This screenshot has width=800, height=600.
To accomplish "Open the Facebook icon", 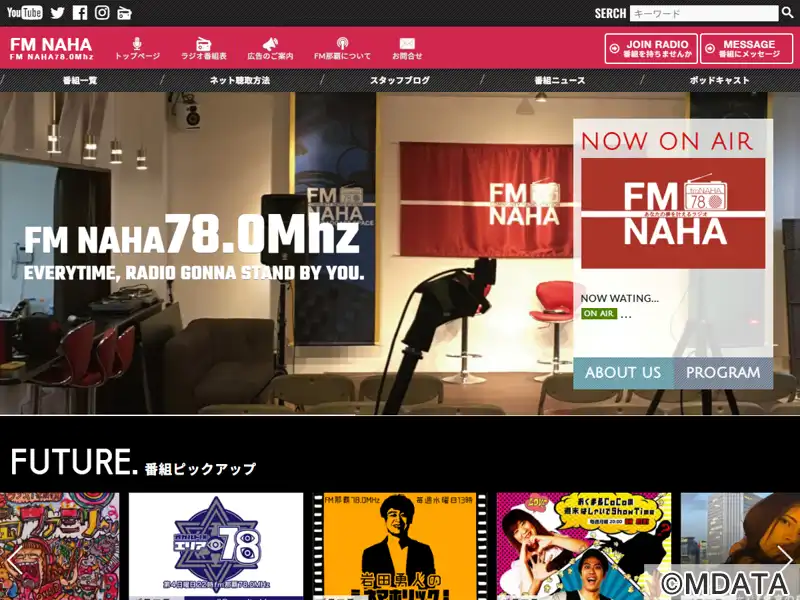I will click(x=80, y=13).
